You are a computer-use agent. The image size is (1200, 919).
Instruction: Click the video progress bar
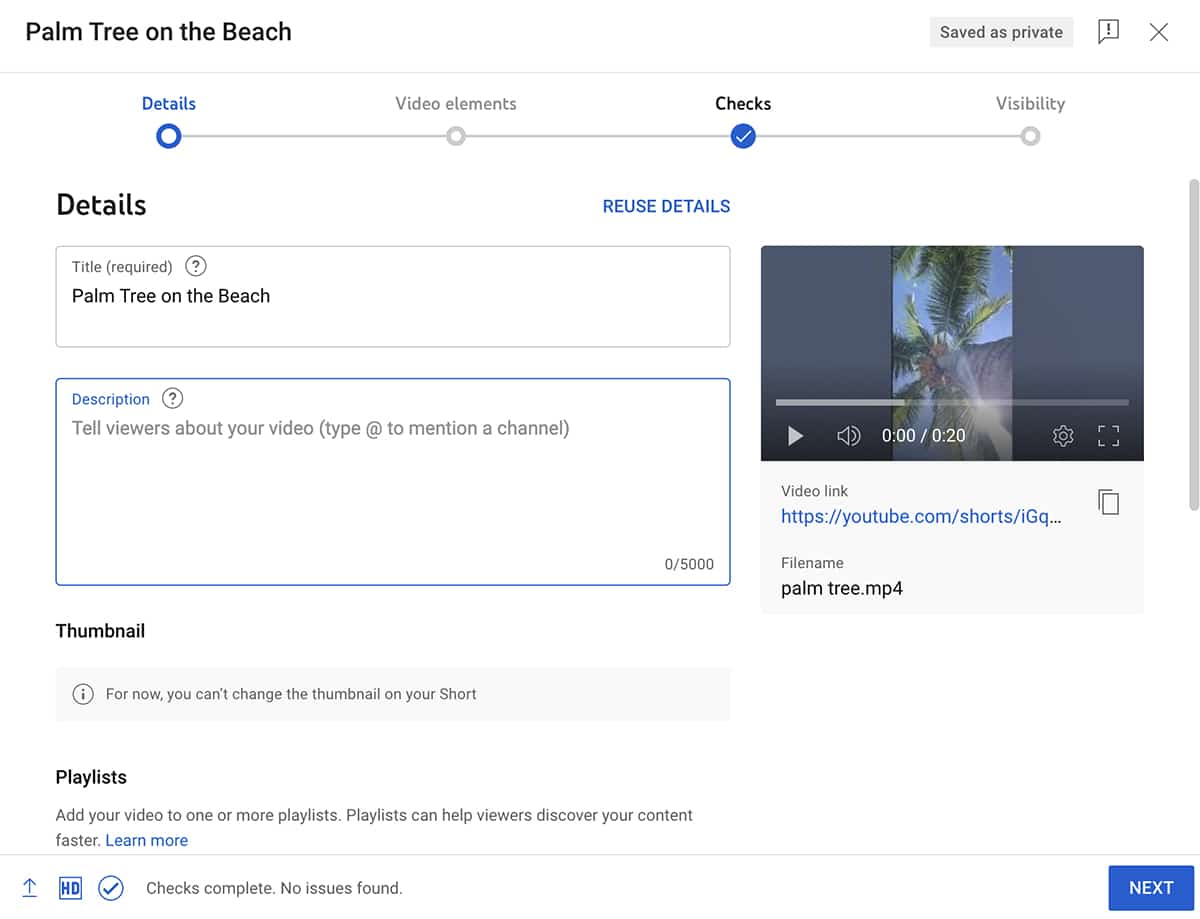pos(950,402)
